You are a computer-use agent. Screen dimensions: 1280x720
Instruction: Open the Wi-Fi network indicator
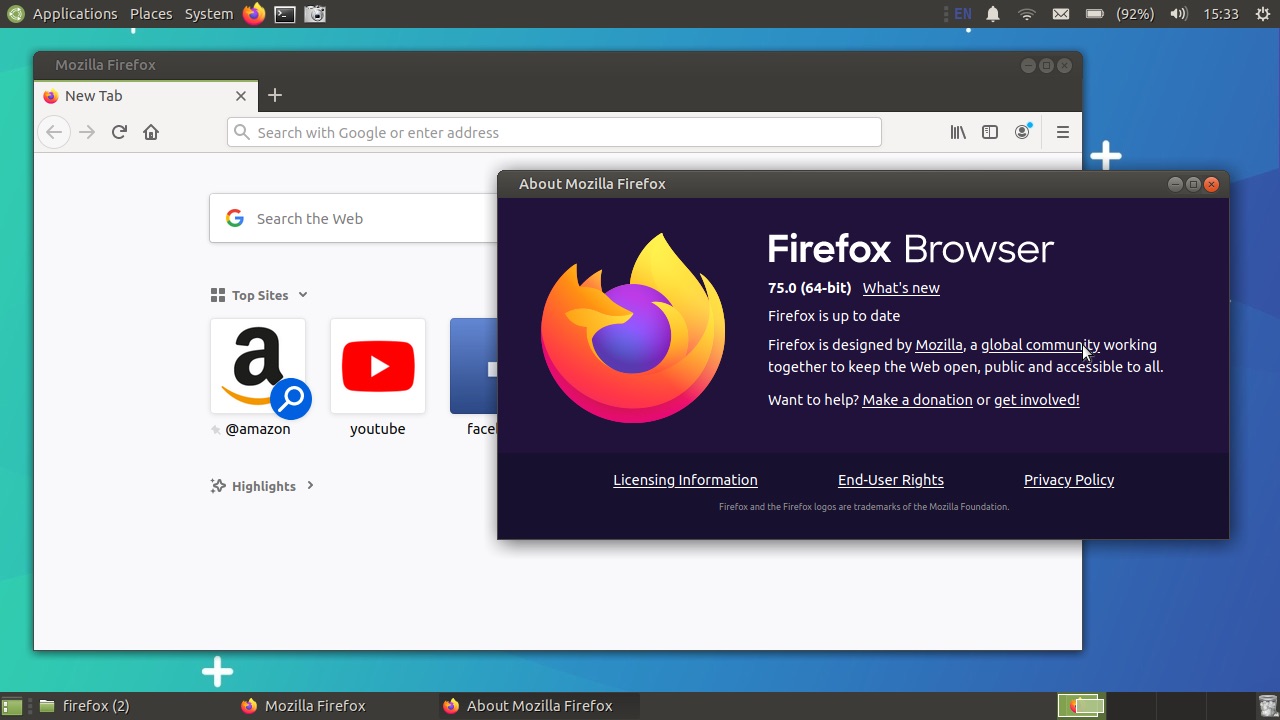click(x=1027, y=14)
